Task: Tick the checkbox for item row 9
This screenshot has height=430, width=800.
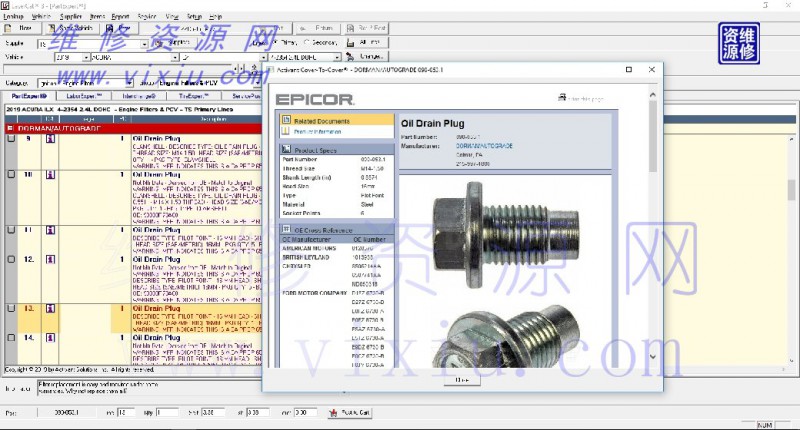Action: pos(11,138)
